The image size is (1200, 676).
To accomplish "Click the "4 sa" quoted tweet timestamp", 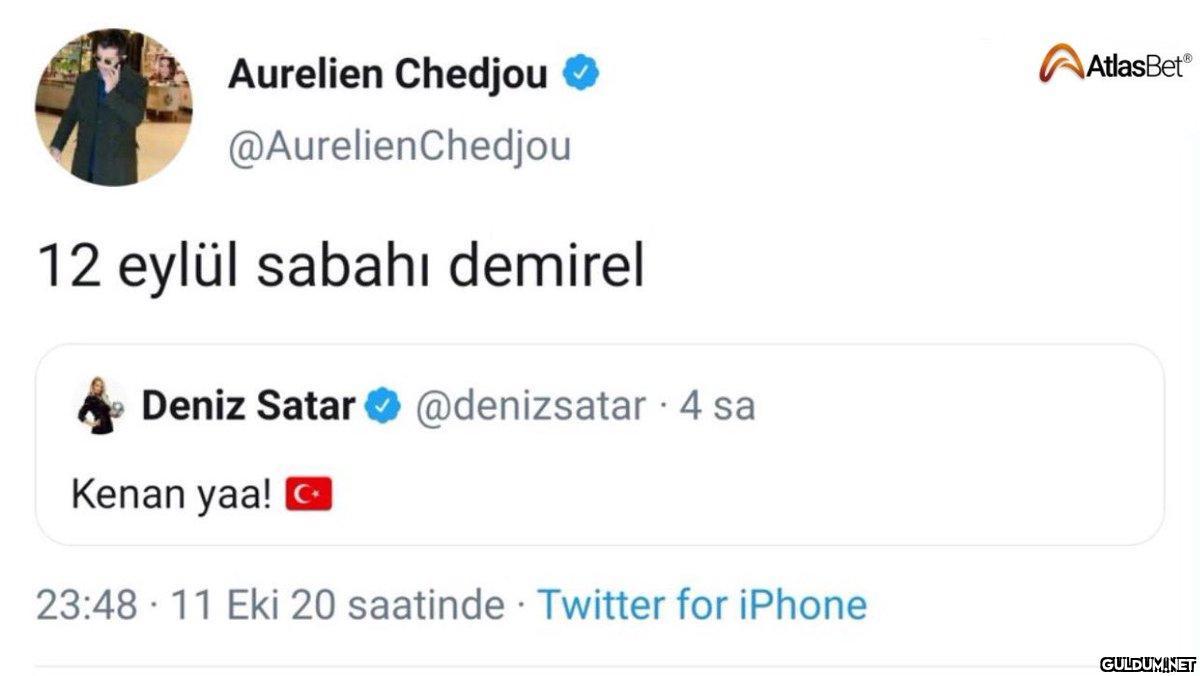I will click(x=716, y=406).
